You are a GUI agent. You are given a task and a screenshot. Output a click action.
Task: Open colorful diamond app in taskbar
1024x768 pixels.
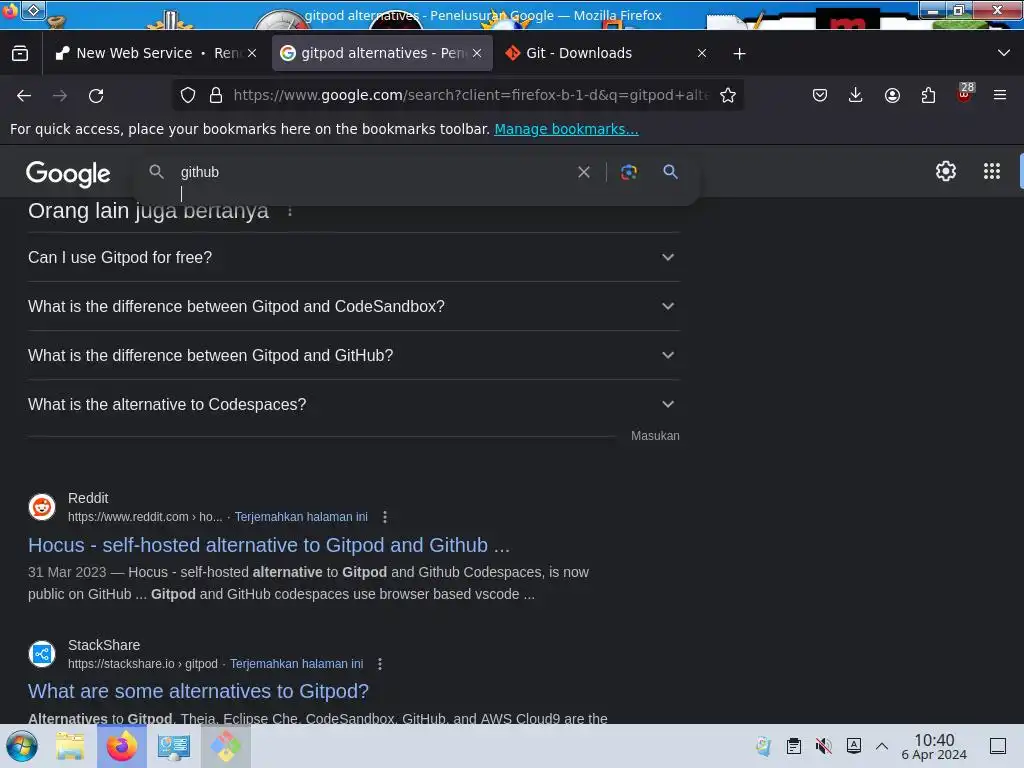click(x=225, y=746)
